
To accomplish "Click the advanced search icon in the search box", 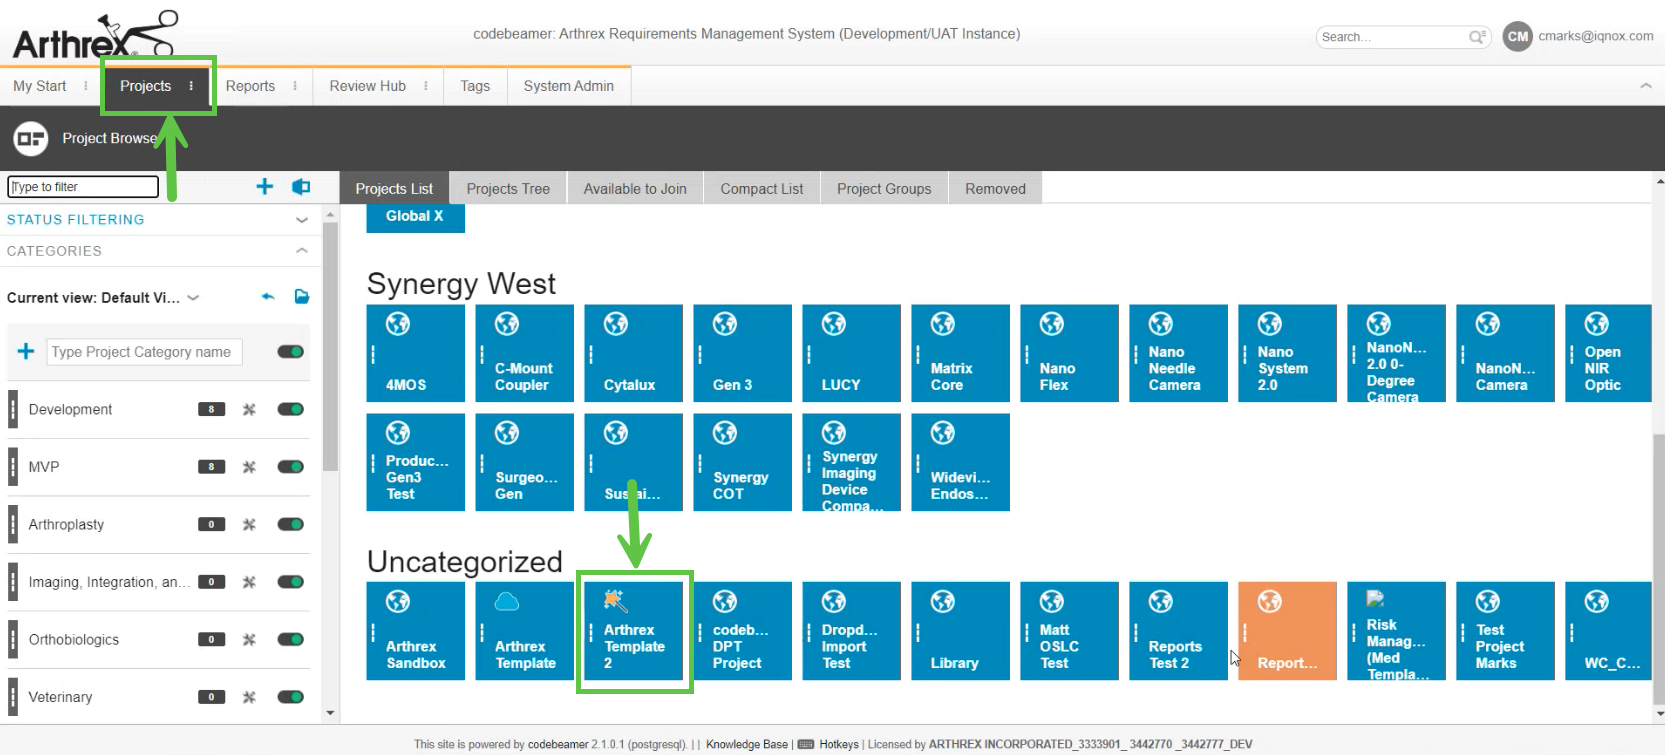I will (1477, 37).
